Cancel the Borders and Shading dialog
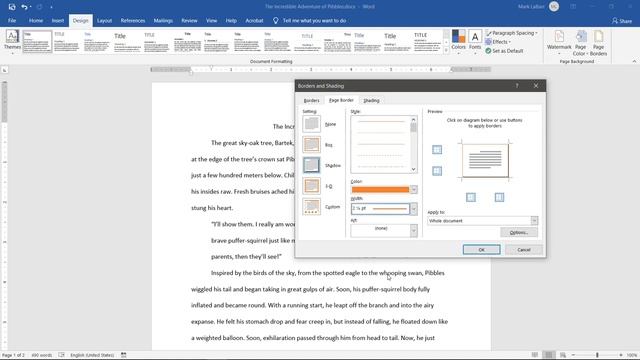Viewport: 640px width, 360px height. click(524, 249)
